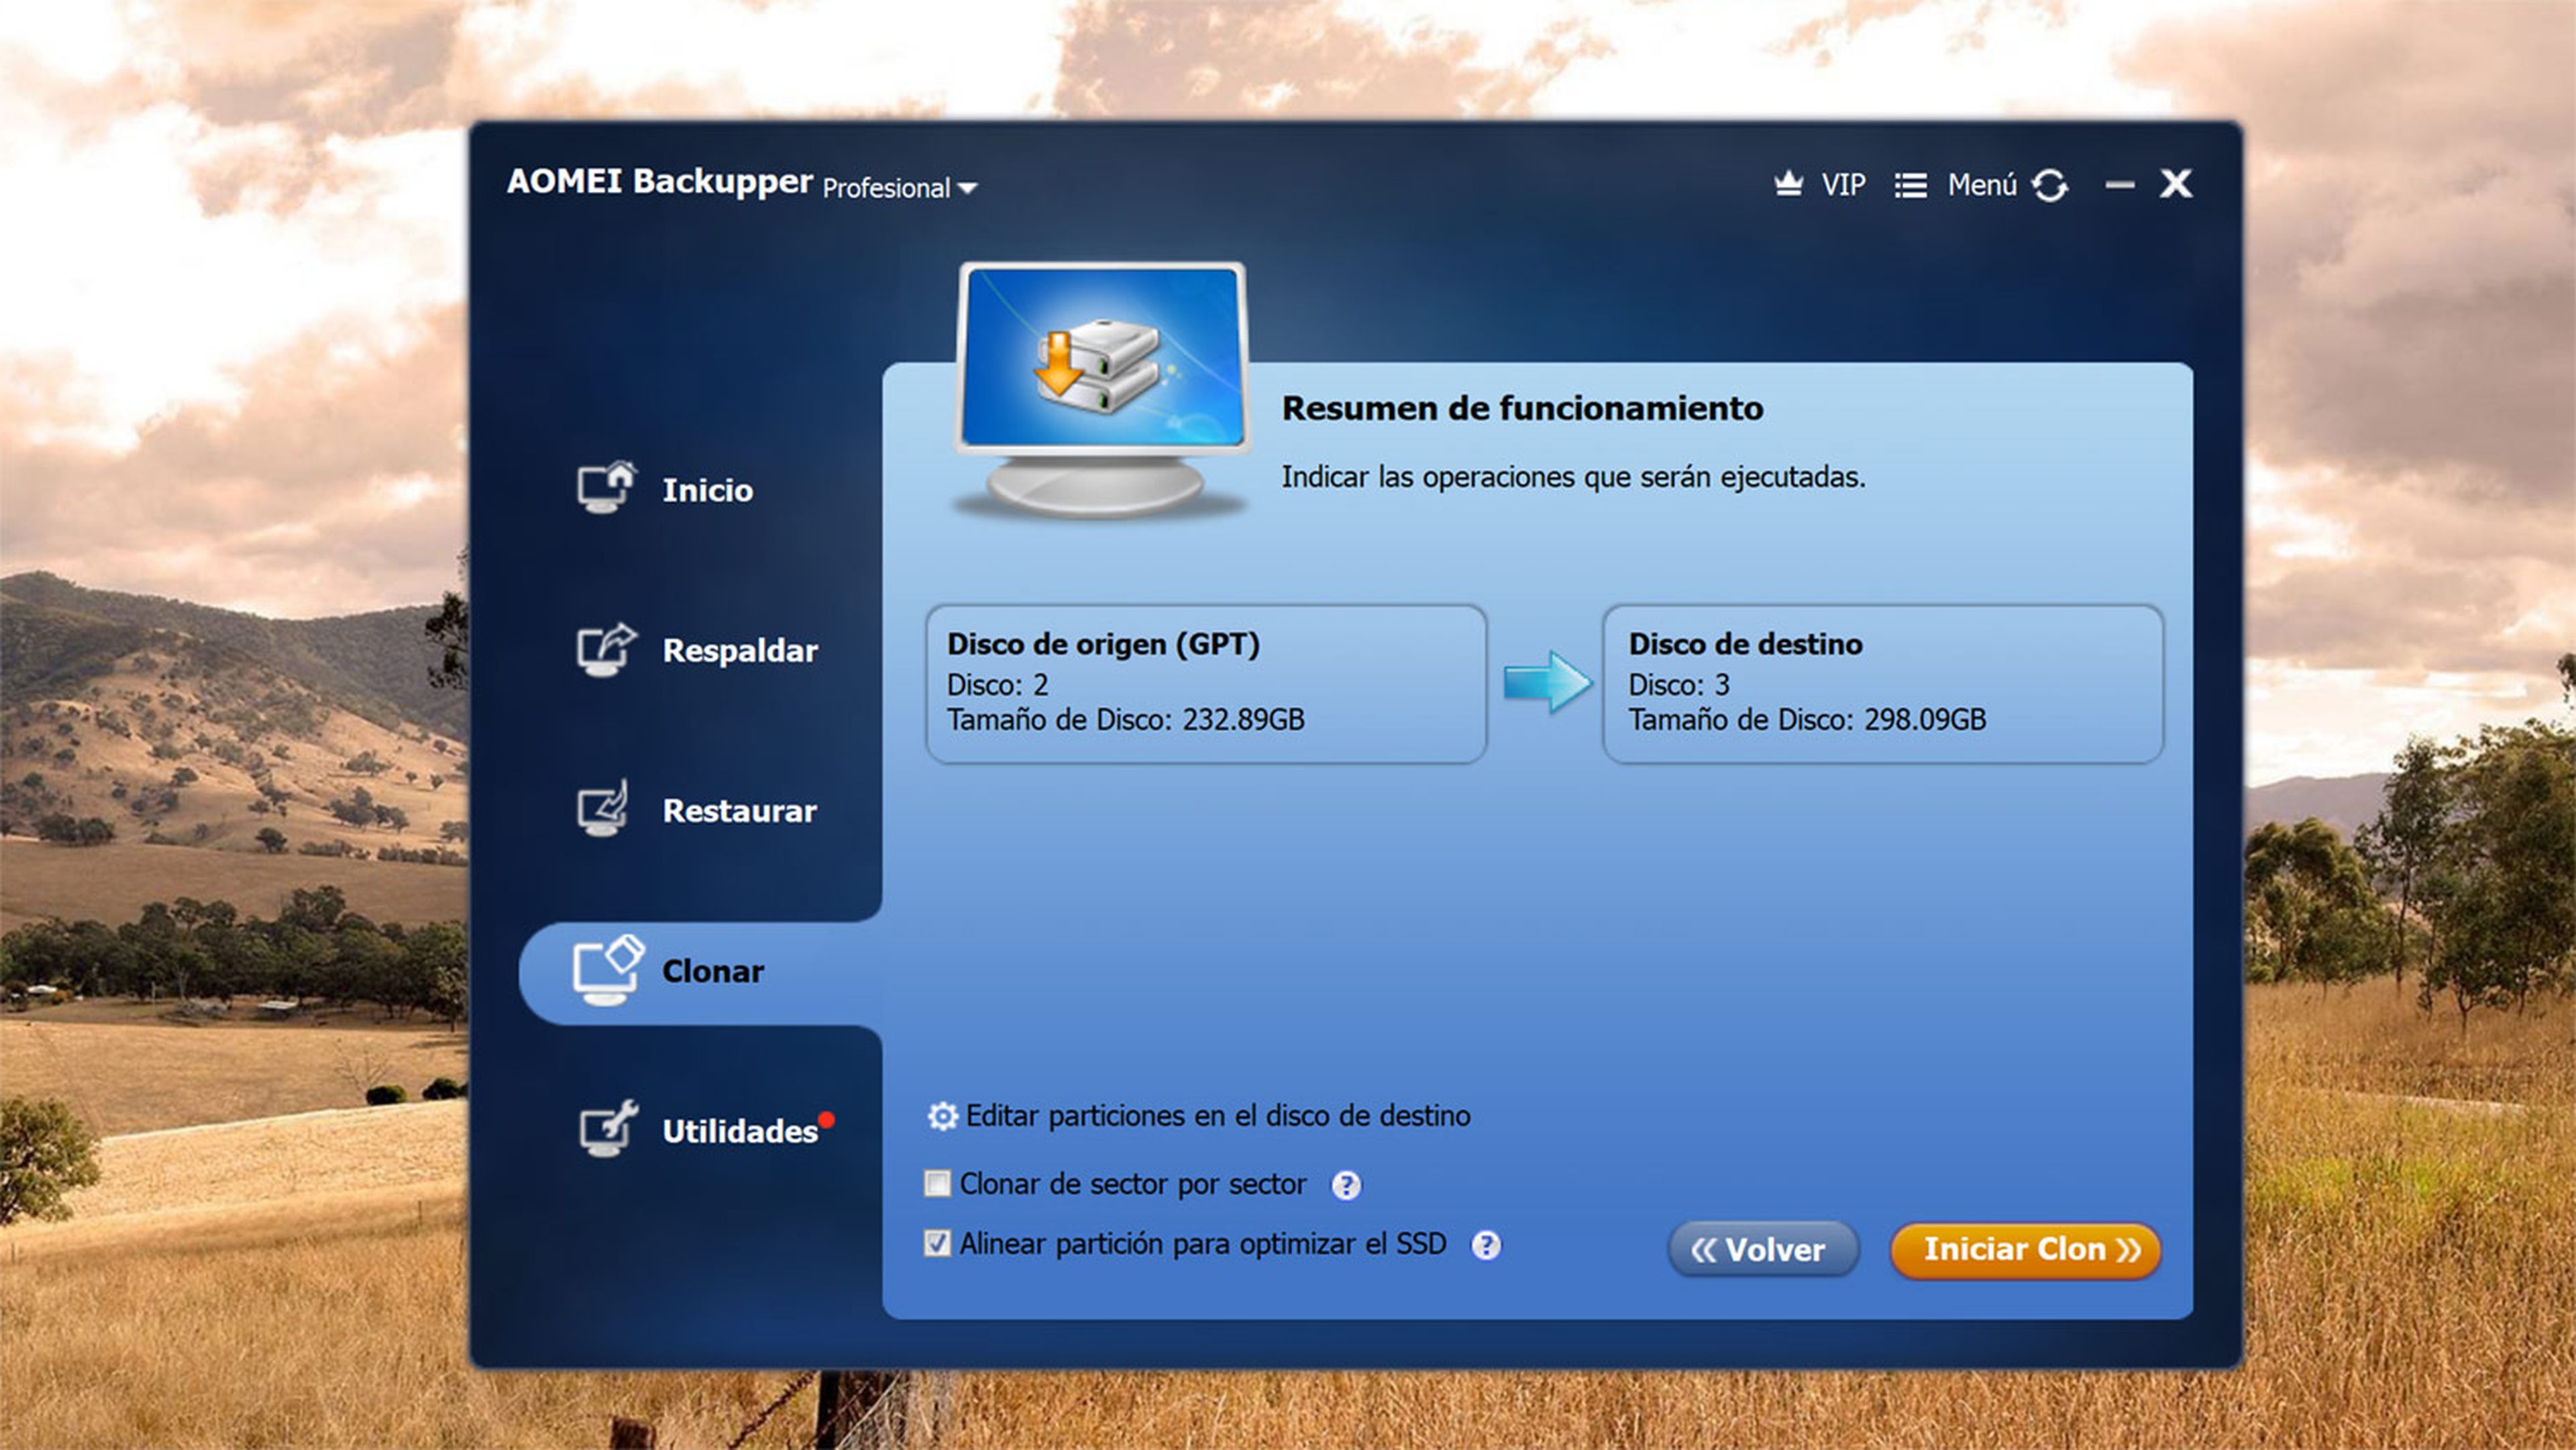Click the refresh circular arrows icon

click(2050, 185)
